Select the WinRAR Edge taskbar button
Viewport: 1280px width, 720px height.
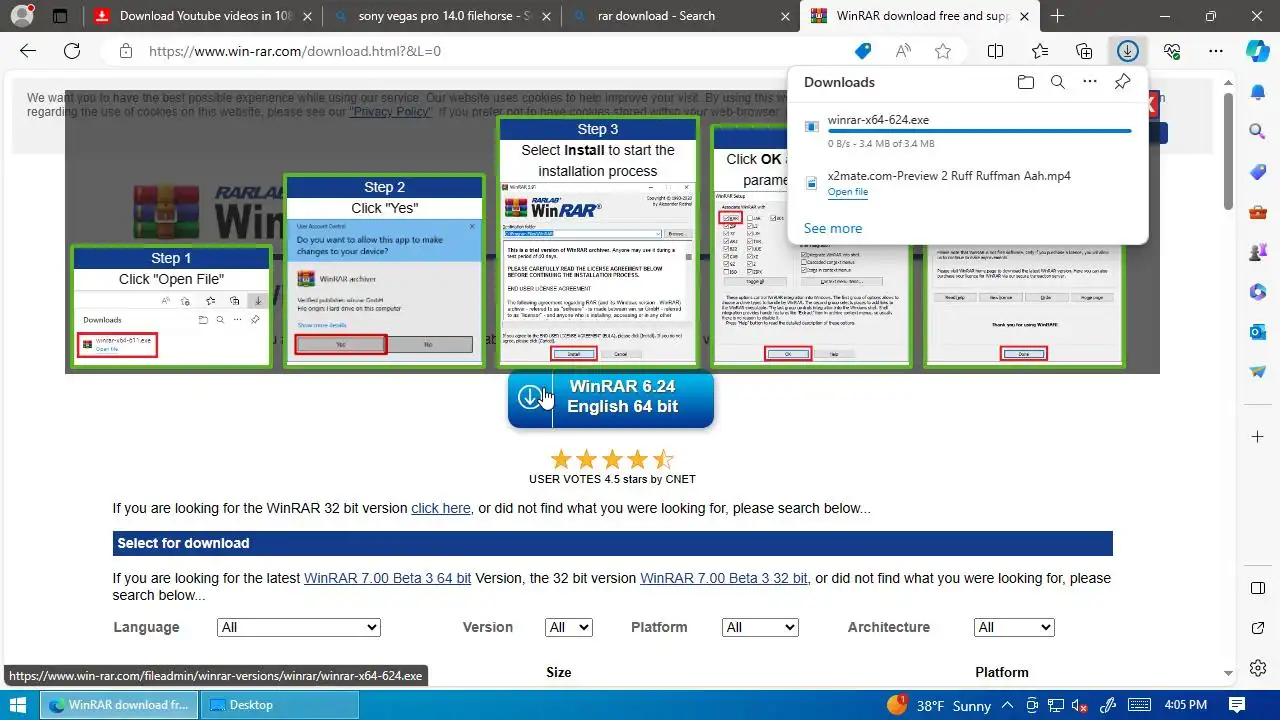(x=119, y=705)
